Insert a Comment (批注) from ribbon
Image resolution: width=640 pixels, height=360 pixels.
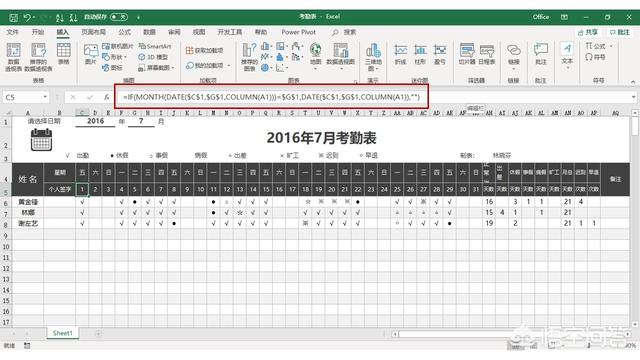click(541, 54)
